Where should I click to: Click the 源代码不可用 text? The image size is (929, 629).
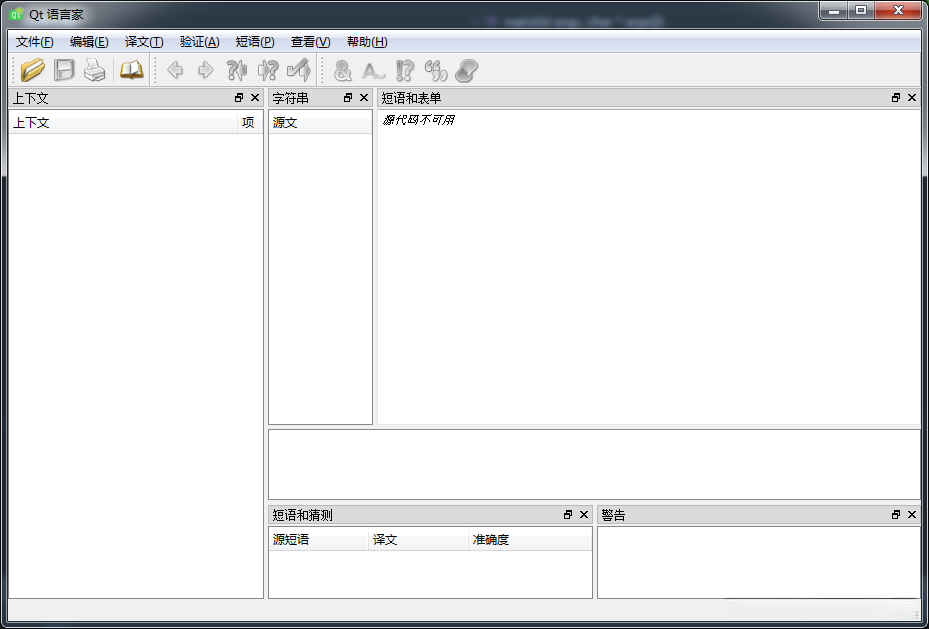click(x=419, y=120)
